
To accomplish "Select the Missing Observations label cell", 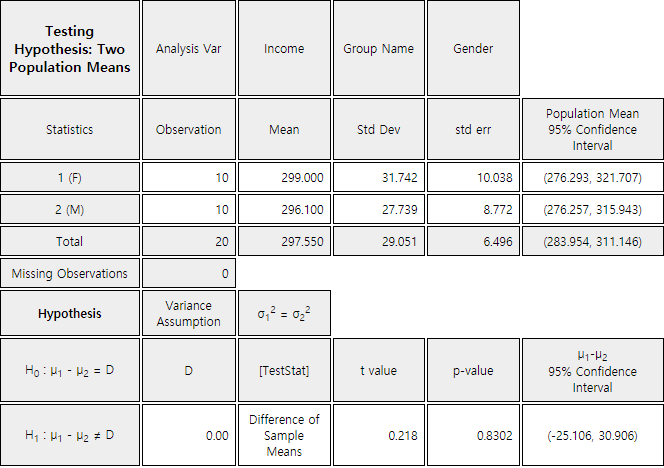I will click(70, 274).
